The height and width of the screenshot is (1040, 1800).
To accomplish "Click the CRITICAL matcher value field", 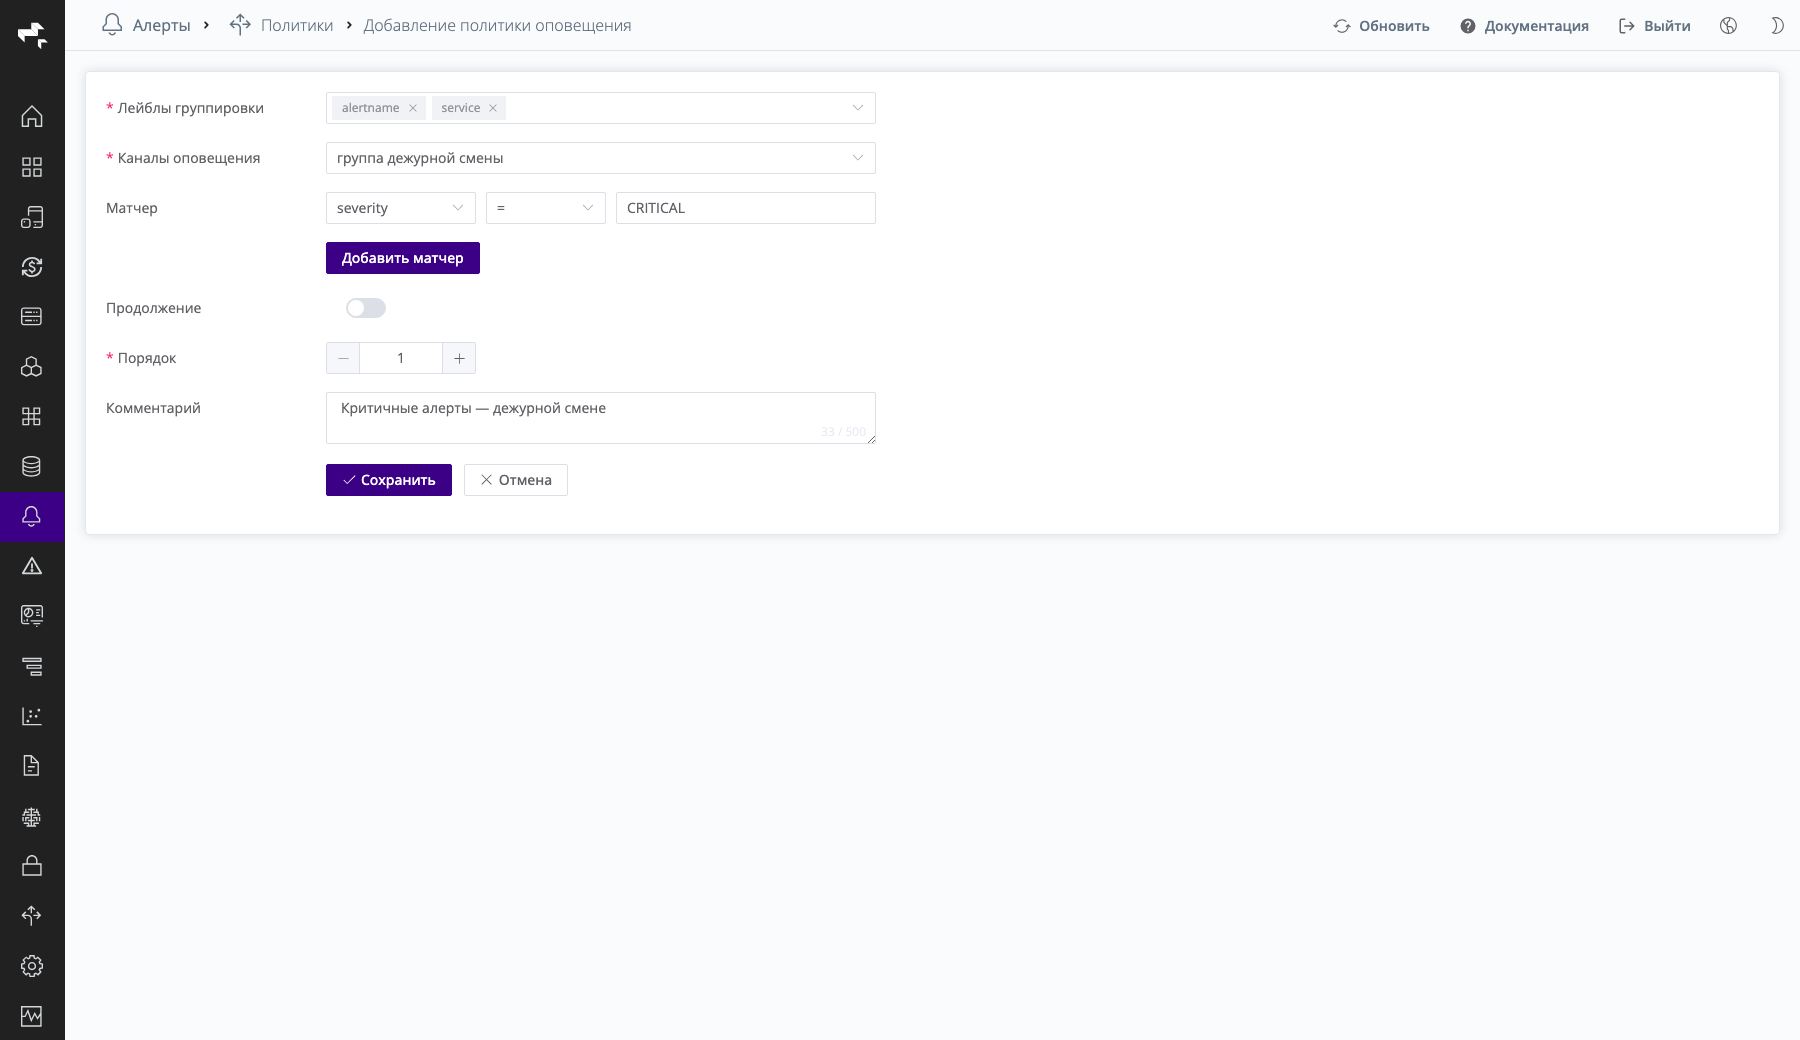I will (745, 208).
